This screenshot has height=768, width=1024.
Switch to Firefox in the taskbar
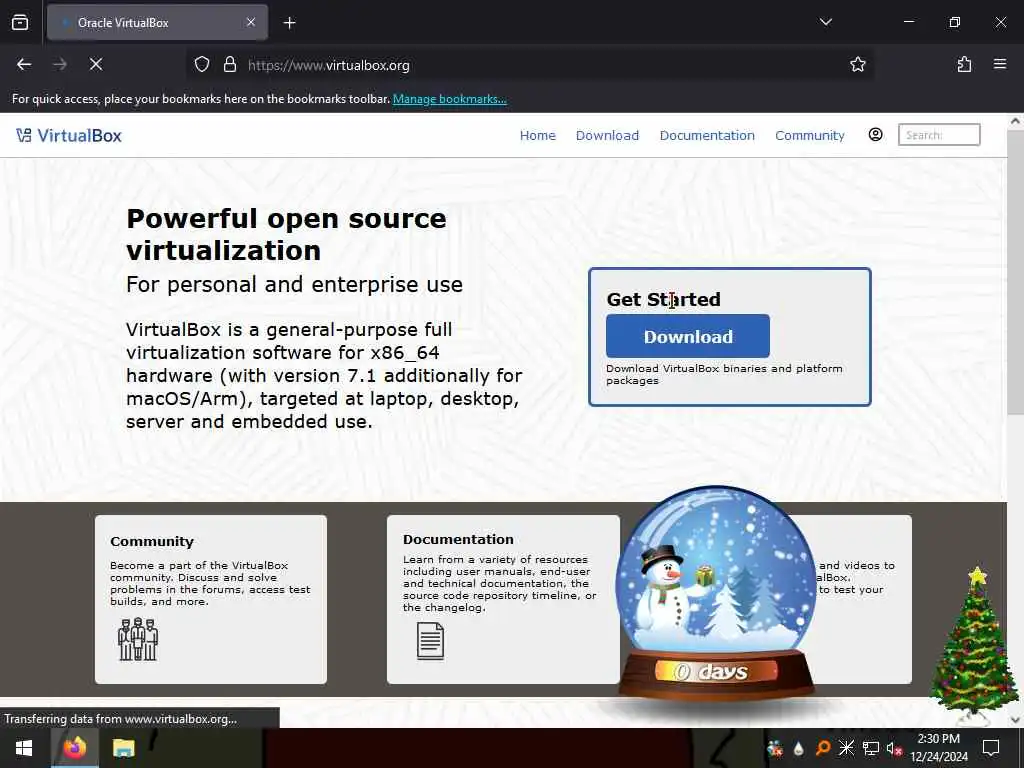pyautogui.click(x=74, y=748)
